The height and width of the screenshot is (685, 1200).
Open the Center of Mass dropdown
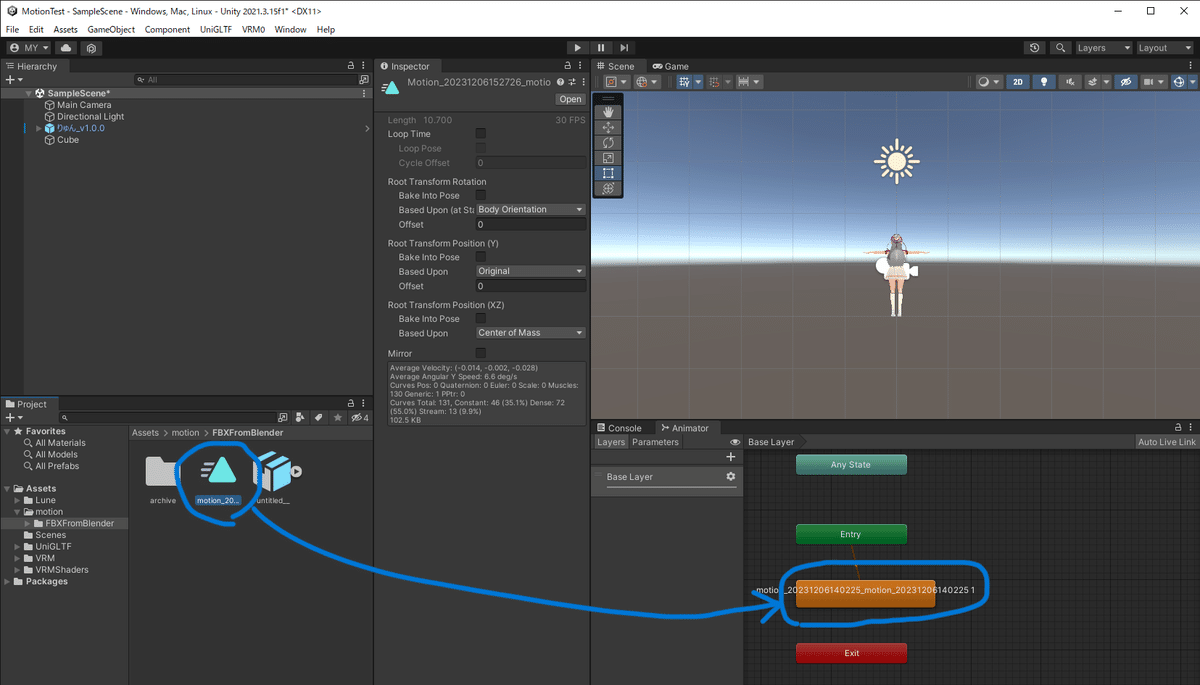pos(530,333)
